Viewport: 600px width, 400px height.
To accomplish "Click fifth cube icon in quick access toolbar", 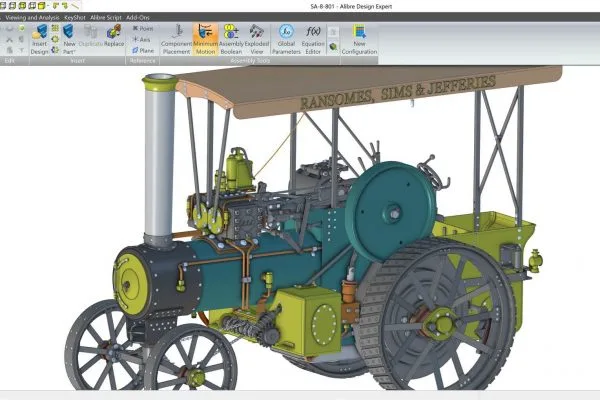I will click(42, 5).
